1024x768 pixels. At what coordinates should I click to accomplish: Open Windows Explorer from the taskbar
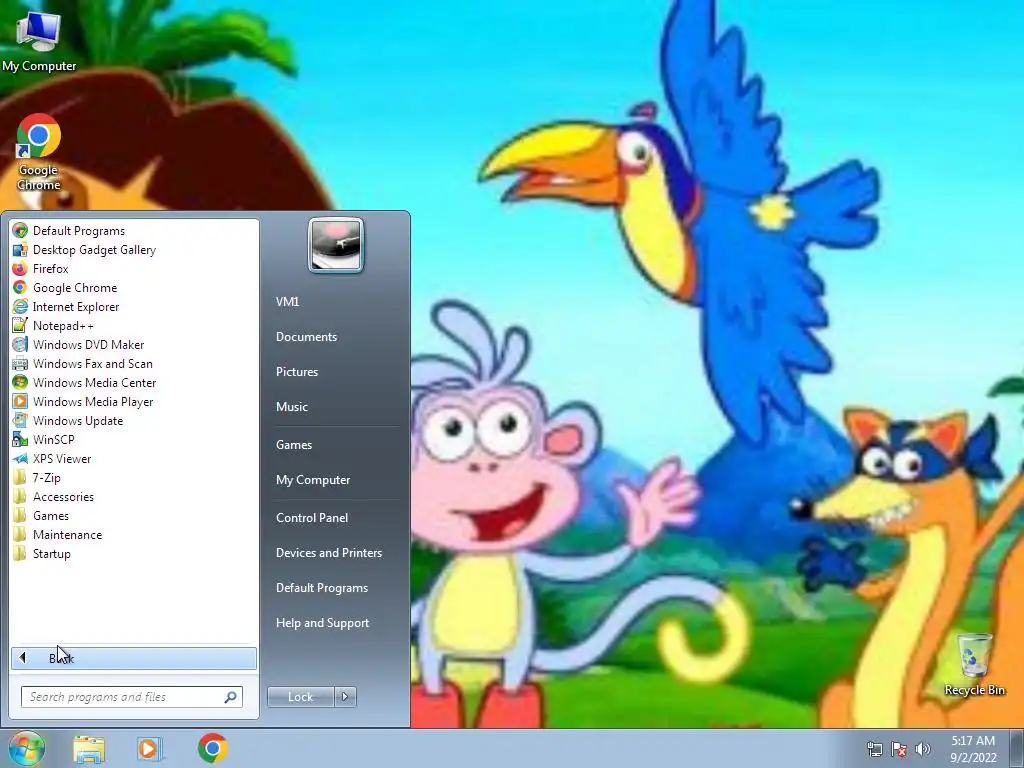pyautogui.click(x=89, y=749)
